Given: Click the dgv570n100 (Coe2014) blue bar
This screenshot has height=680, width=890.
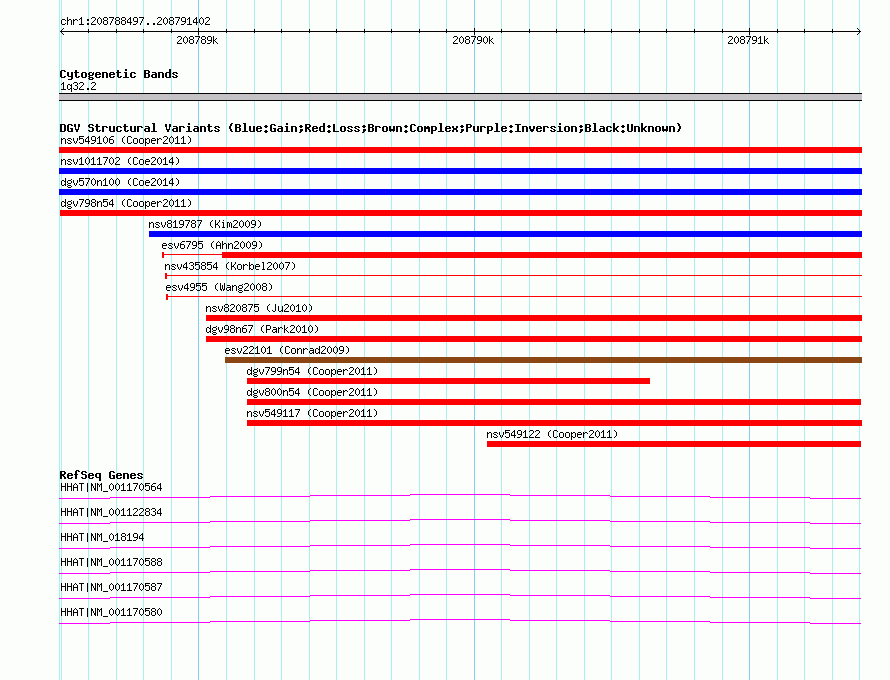Looking at the screenshot, I should (x=460, y=192).
